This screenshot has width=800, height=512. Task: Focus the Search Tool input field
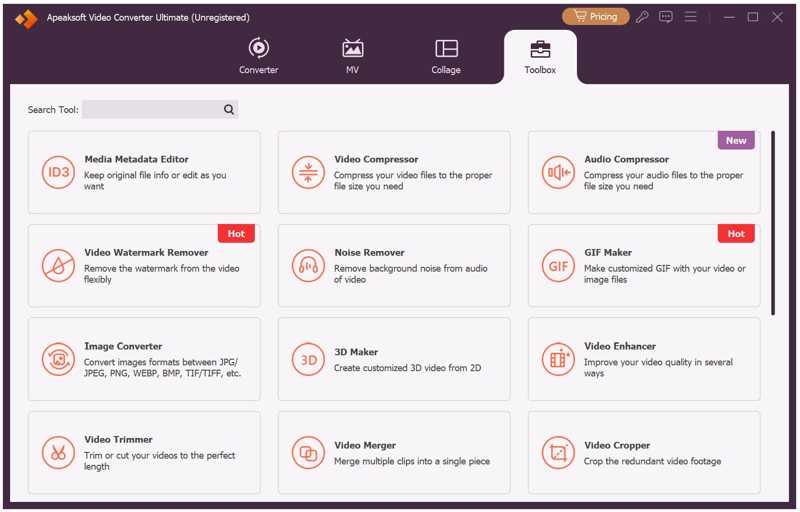tap(160, 109)
